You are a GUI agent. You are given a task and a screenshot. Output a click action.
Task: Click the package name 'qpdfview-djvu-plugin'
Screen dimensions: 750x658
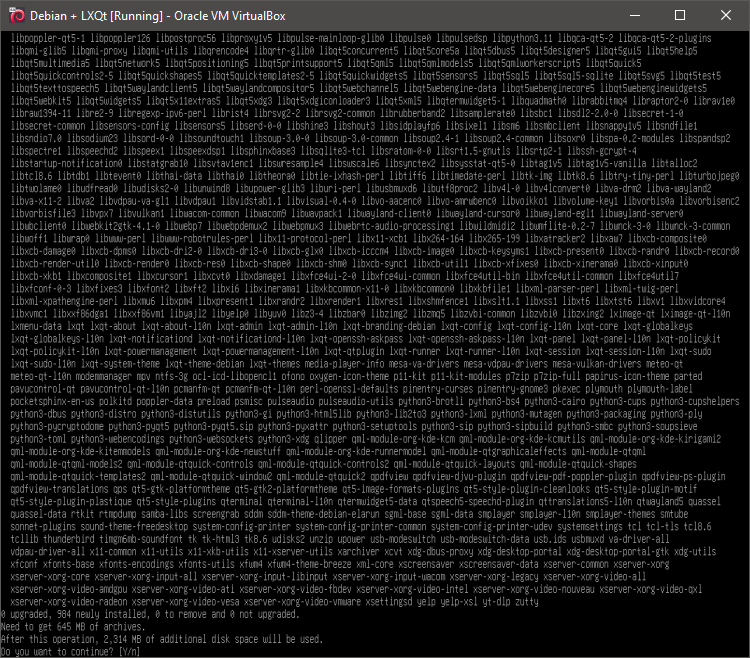(459, 476)
